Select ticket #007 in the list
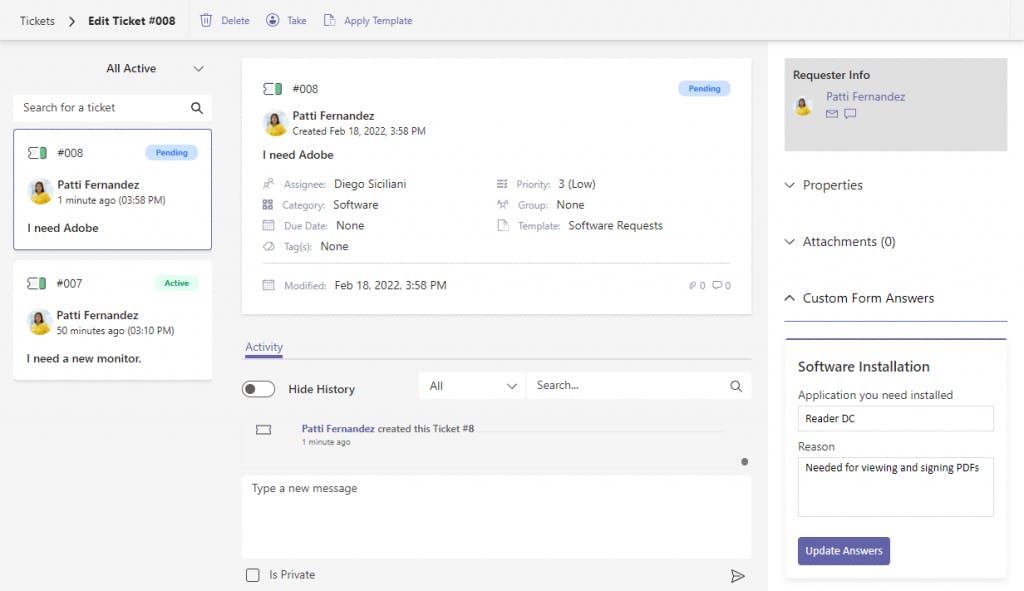The width and height of the screenshot is (1024, 591). pyautogui.click(x=112, y=320)
